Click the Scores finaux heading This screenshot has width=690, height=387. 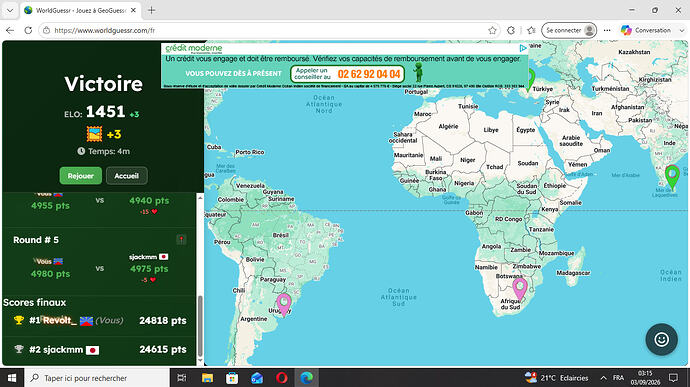coord(35,302)
